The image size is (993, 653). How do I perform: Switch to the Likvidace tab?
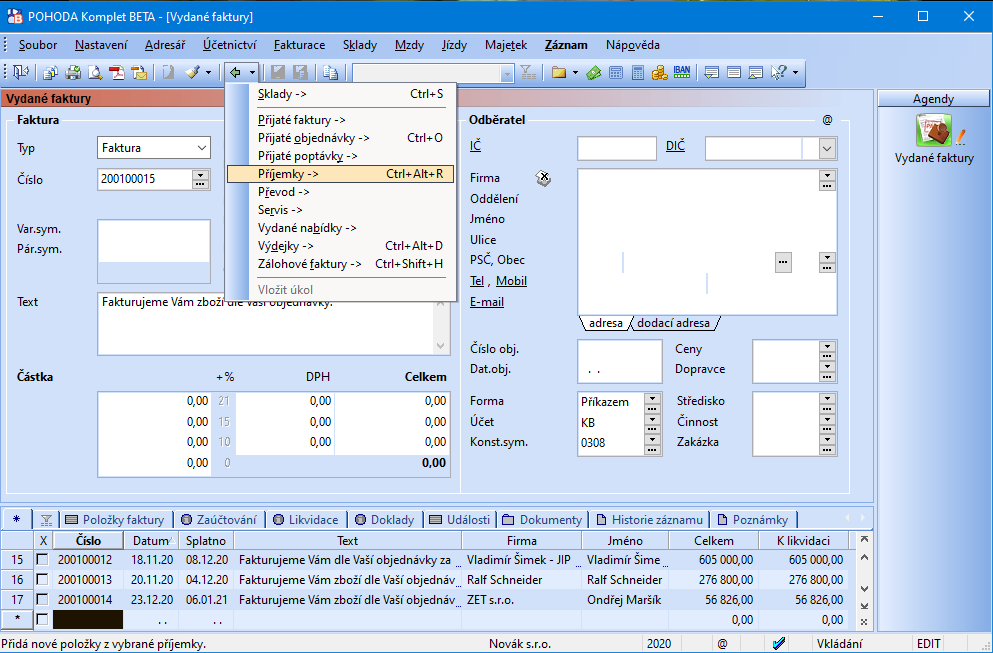point(306,520)
